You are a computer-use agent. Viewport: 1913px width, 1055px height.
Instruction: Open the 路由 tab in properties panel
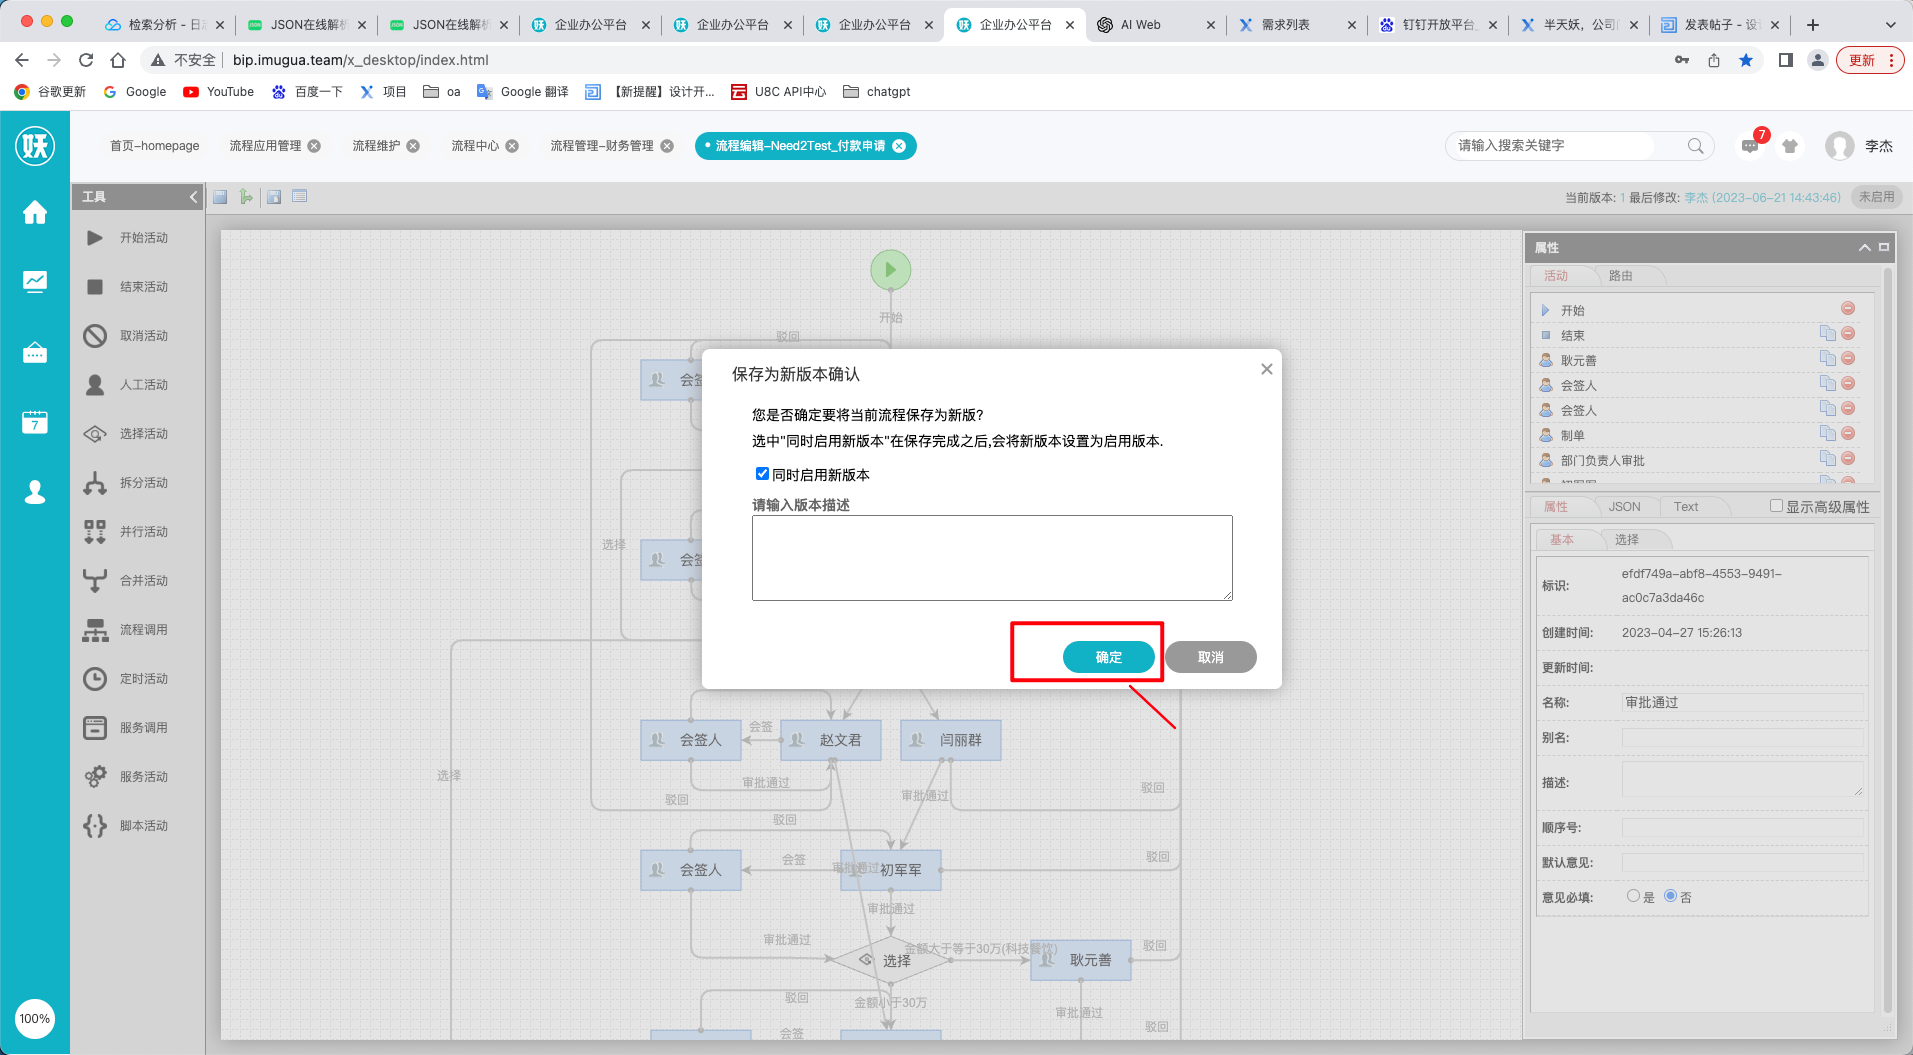(1621, 276)
